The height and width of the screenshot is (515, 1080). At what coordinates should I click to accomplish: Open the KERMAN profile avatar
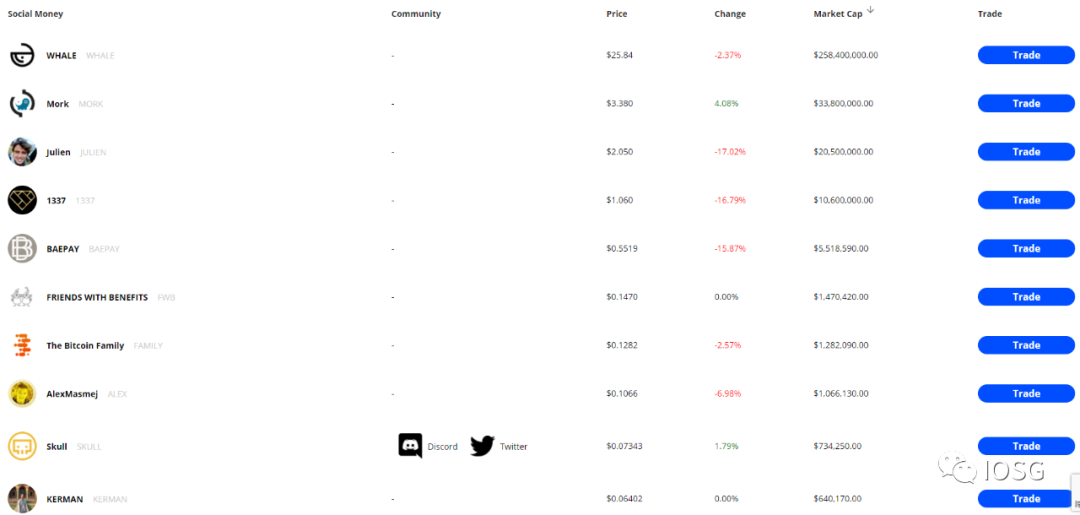[x=22, y=498]
